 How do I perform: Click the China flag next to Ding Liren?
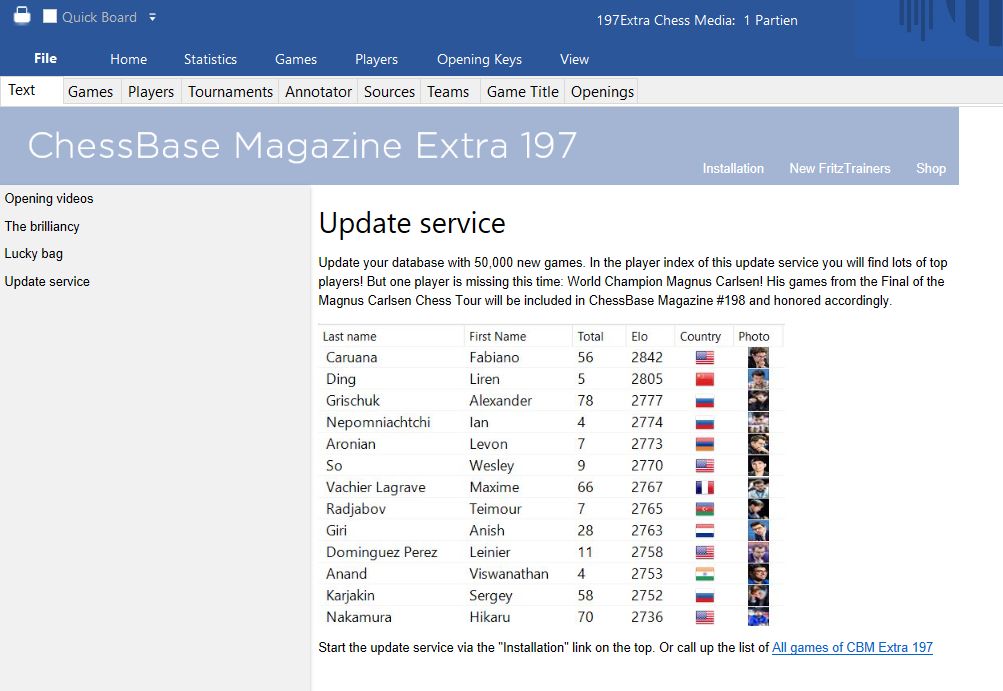pos(704,379)
